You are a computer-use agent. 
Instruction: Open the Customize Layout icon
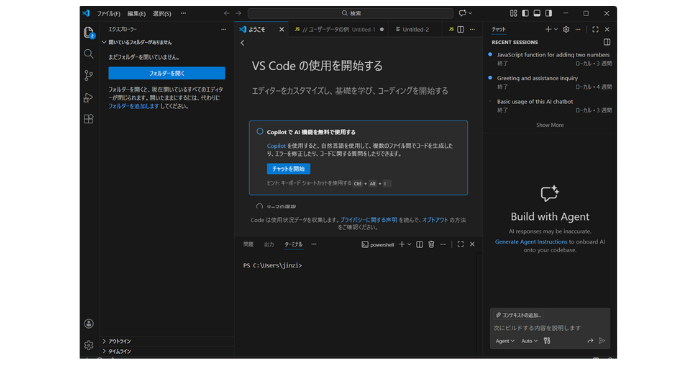pos(513,13)
